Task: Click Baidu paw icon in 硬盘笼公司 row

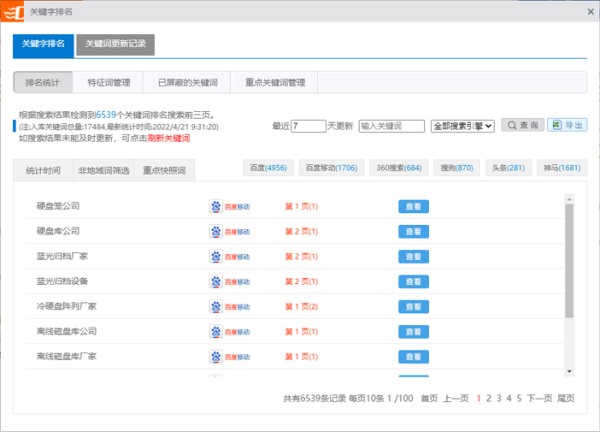Action: coord(216,206)
